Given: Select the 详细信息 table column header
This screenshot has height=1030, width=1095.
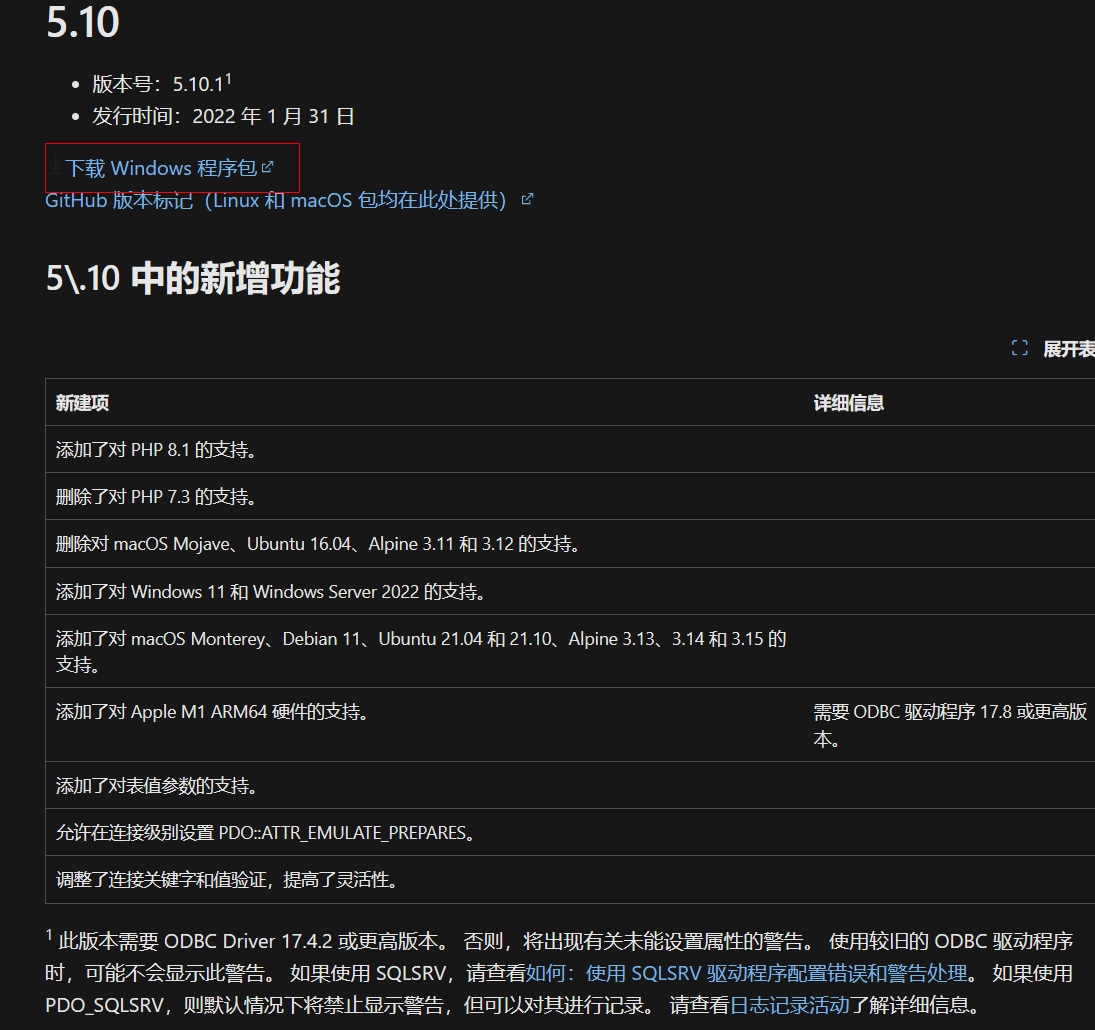Looking at the screenshot, I should point(849,402).
